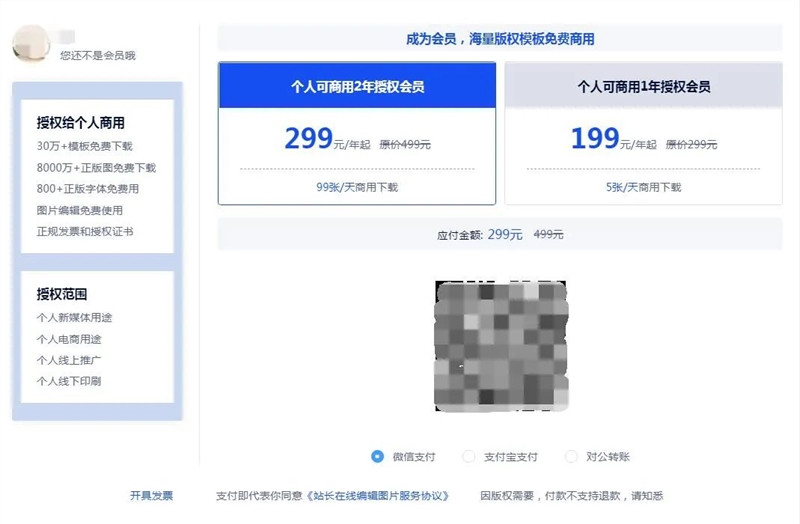Viewport: 800px width, 524px height.
Task: Choose the 个人可商用2年授权会员 plan
Action: [x=357, y=87]
